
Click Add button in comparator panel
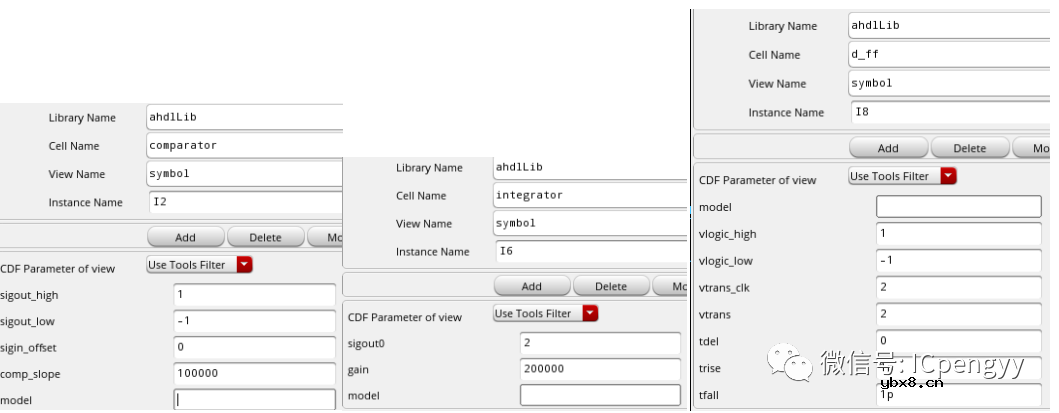[x=185, y=238]
